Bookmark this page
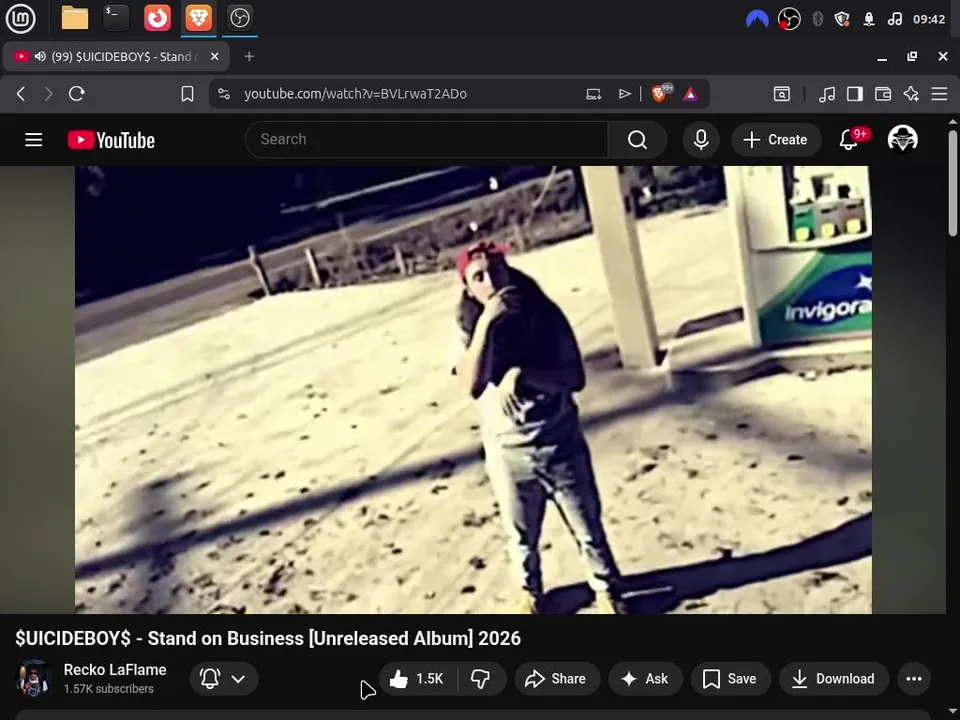Viewport: 960px width, 720px height. tap(187, 94)
